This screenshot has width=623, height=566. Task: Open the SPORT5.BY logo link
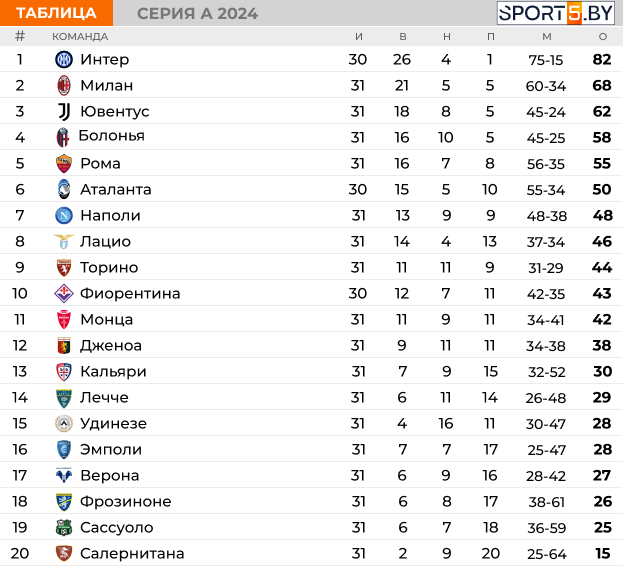tap(555, 13)
